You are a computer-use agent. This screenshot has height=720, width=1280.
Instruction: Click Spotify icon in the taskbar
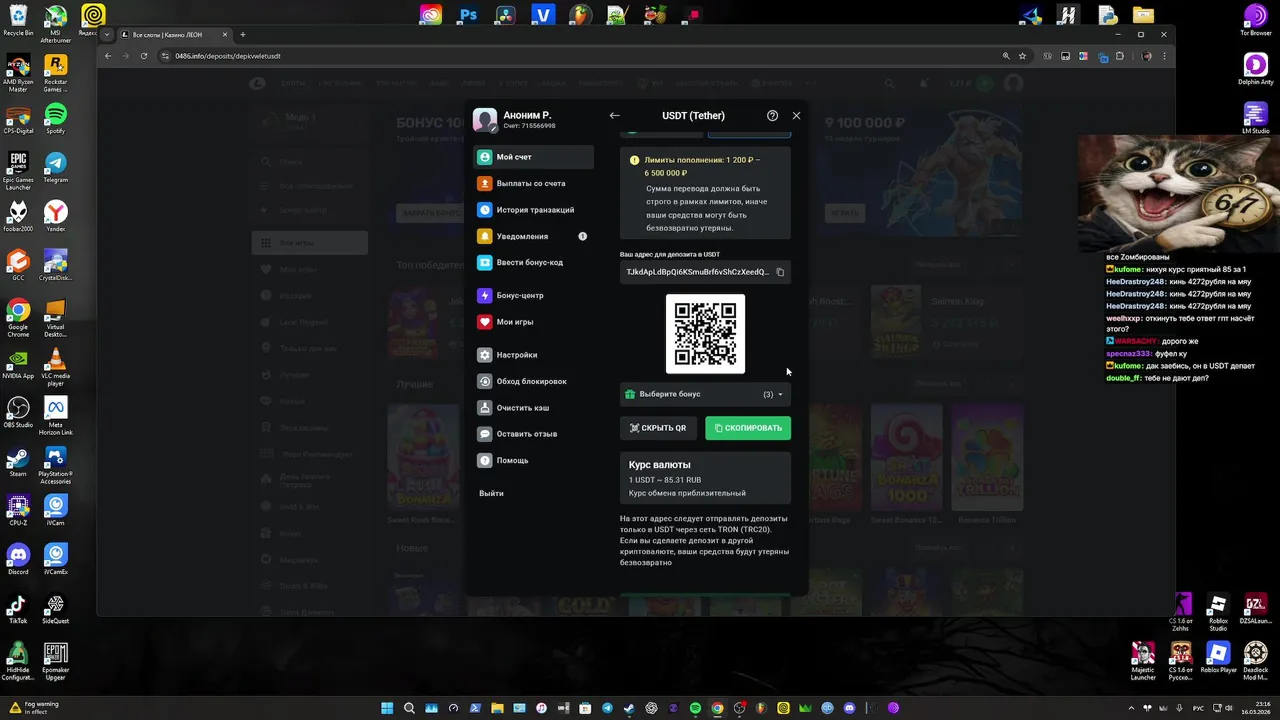tap(695, 708)
